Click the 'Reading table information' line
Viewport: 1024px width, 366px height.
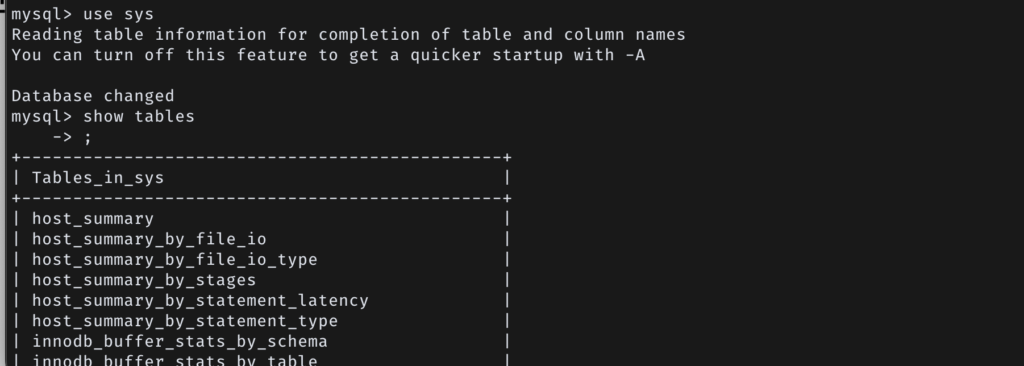[x=348, y=35]
